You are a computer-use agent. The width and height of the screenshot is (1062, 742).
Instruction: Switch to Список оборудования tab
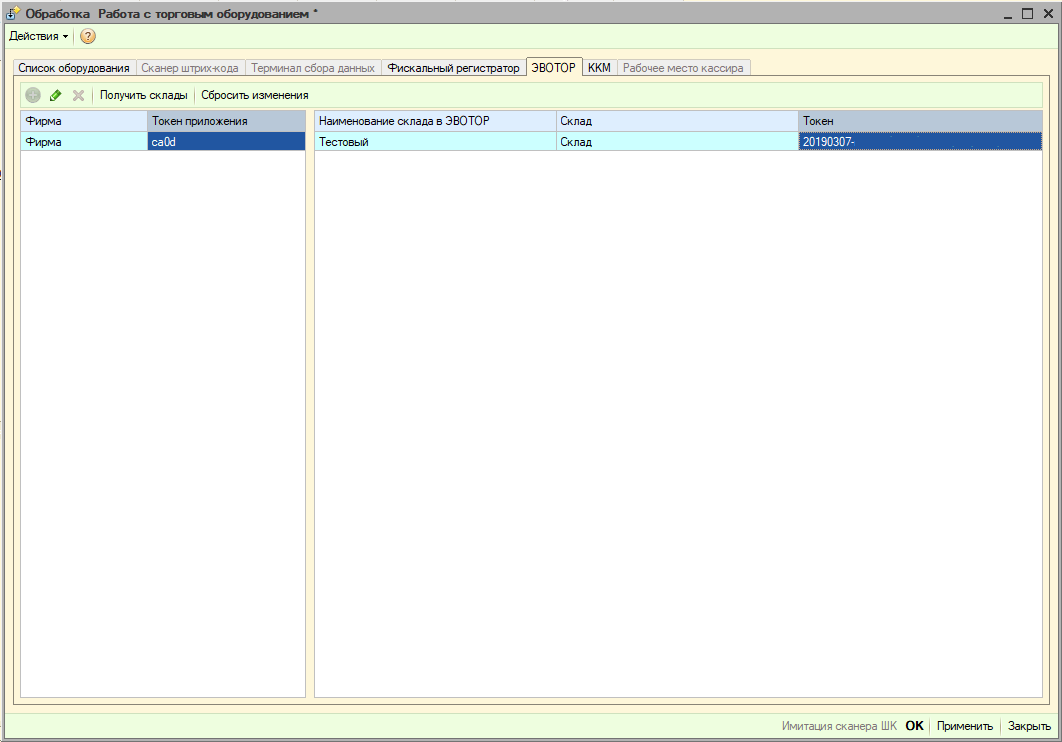point(74,68)
